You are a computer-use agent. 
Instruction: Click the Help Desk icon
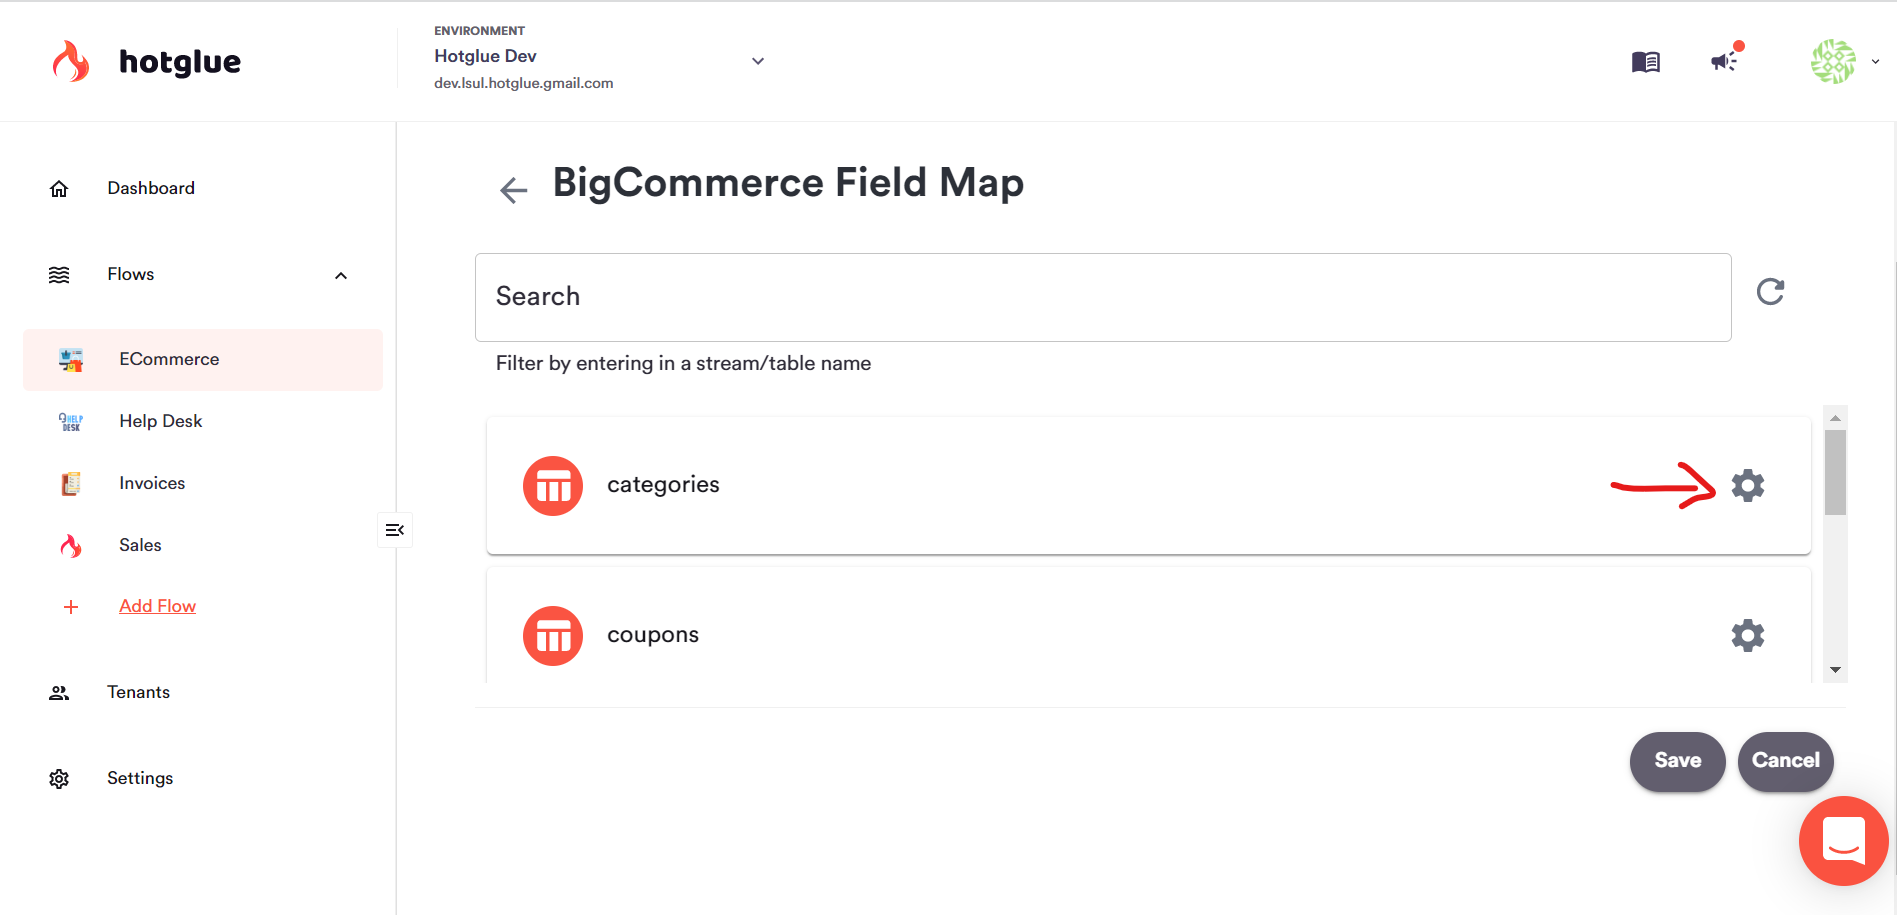(71, 422)
